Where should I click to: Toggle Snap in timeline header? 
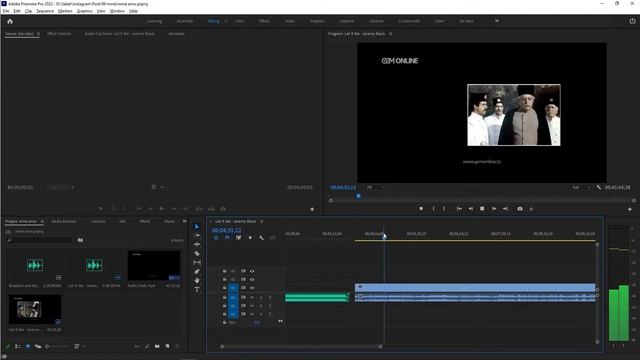(x=227, y=238)
